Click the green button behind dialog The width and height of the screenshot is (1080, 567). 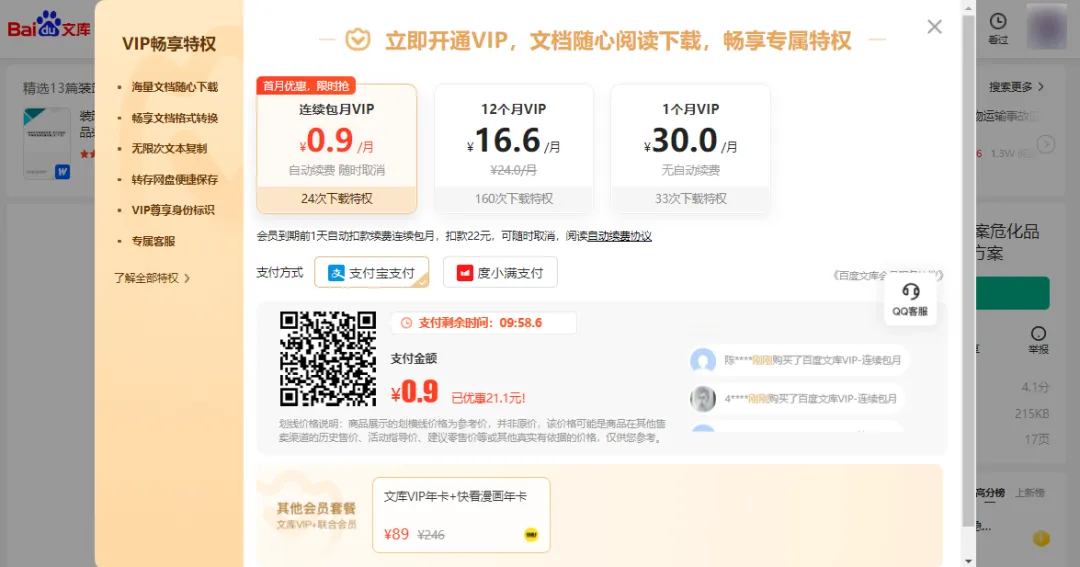click(1012, 293)
